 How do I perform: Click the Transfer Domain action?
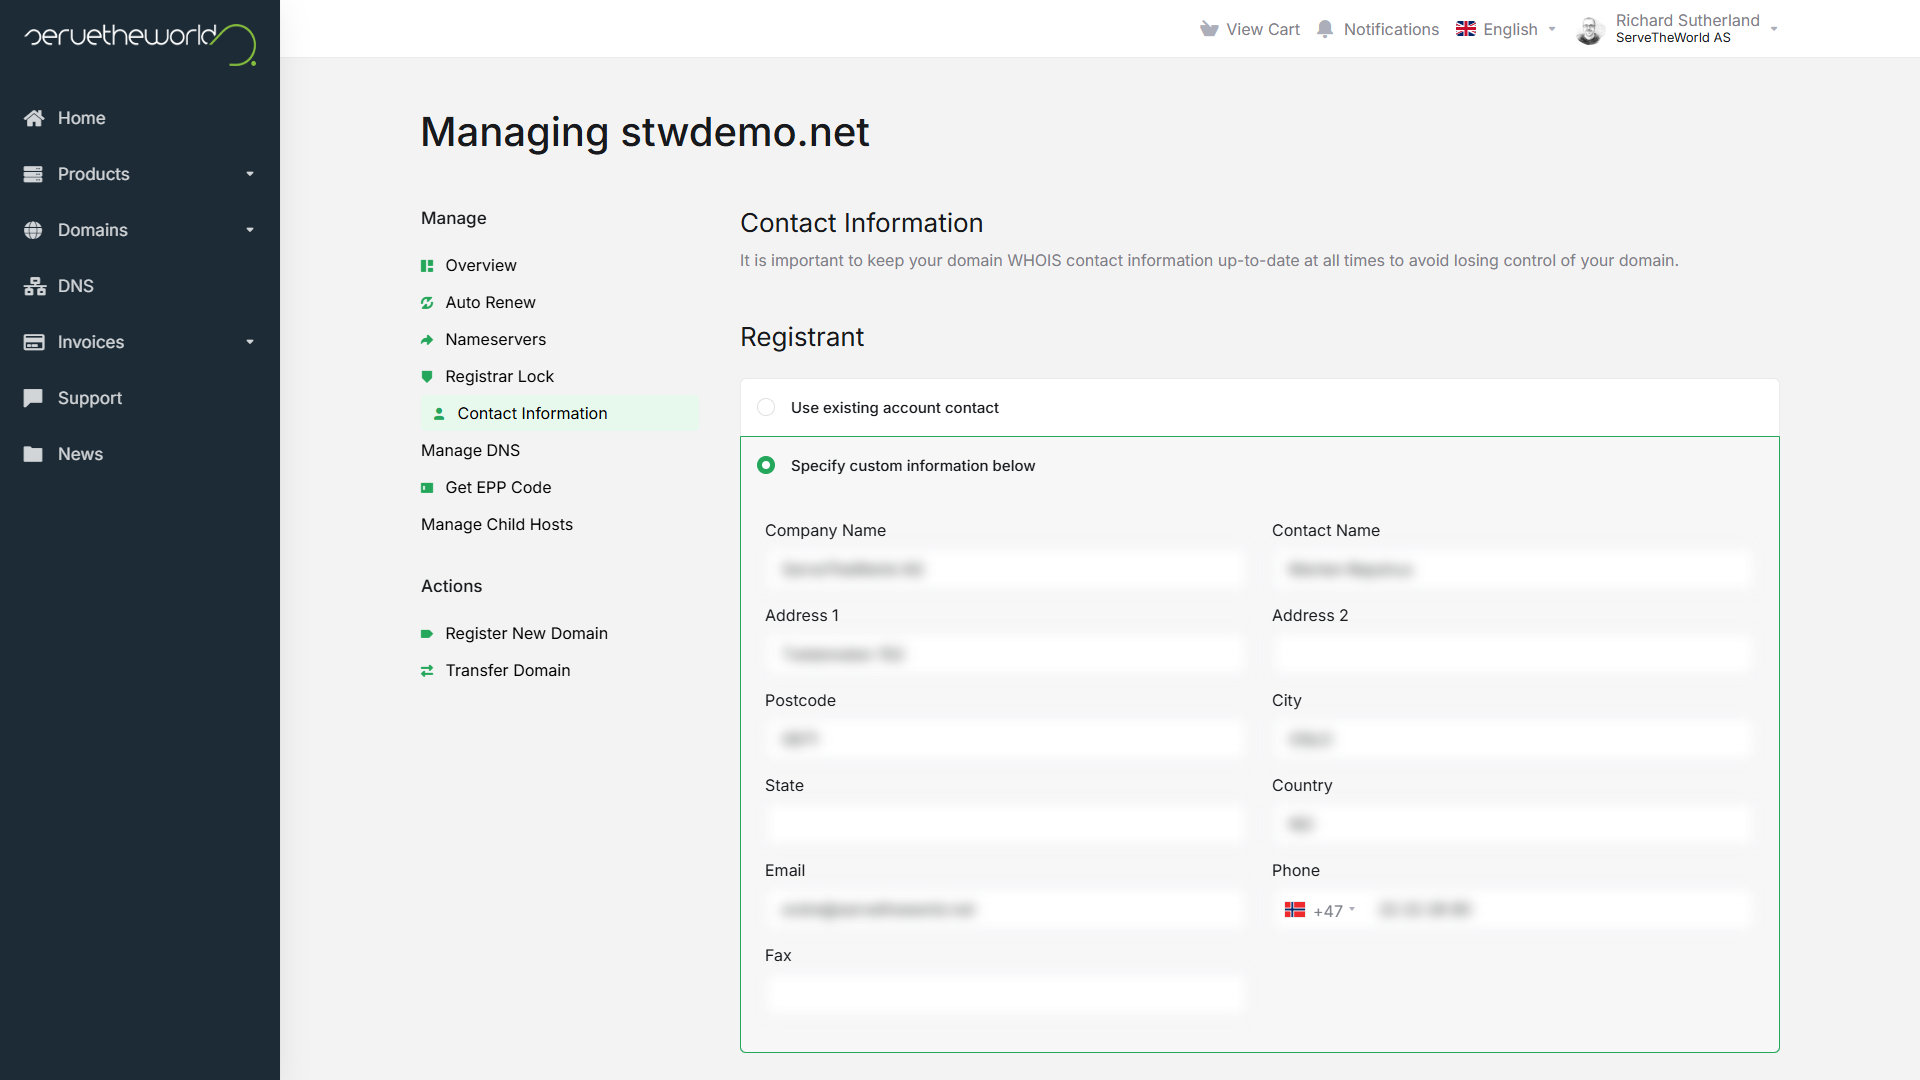point(507,670)
